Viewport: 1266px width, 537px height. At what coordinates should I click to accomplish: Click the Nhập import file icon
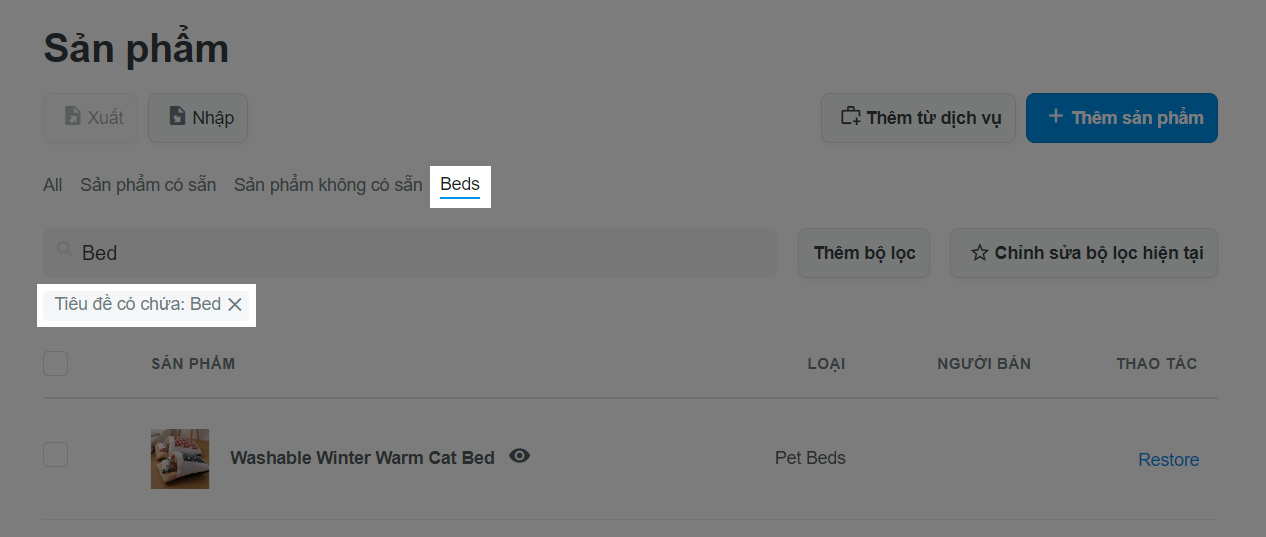pyautogui.click(x=177, y=117)
